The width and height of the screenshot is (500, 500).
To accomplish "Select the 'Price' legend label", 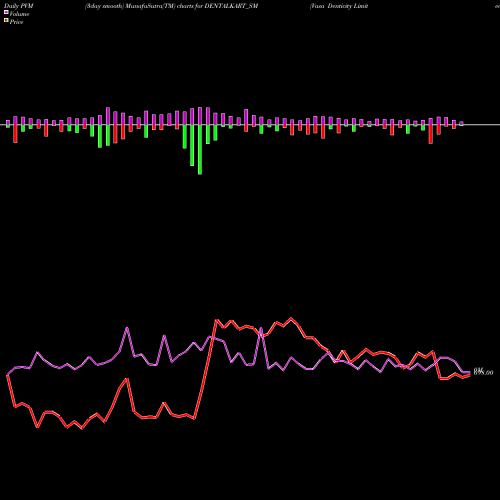I will coord(16,22).
